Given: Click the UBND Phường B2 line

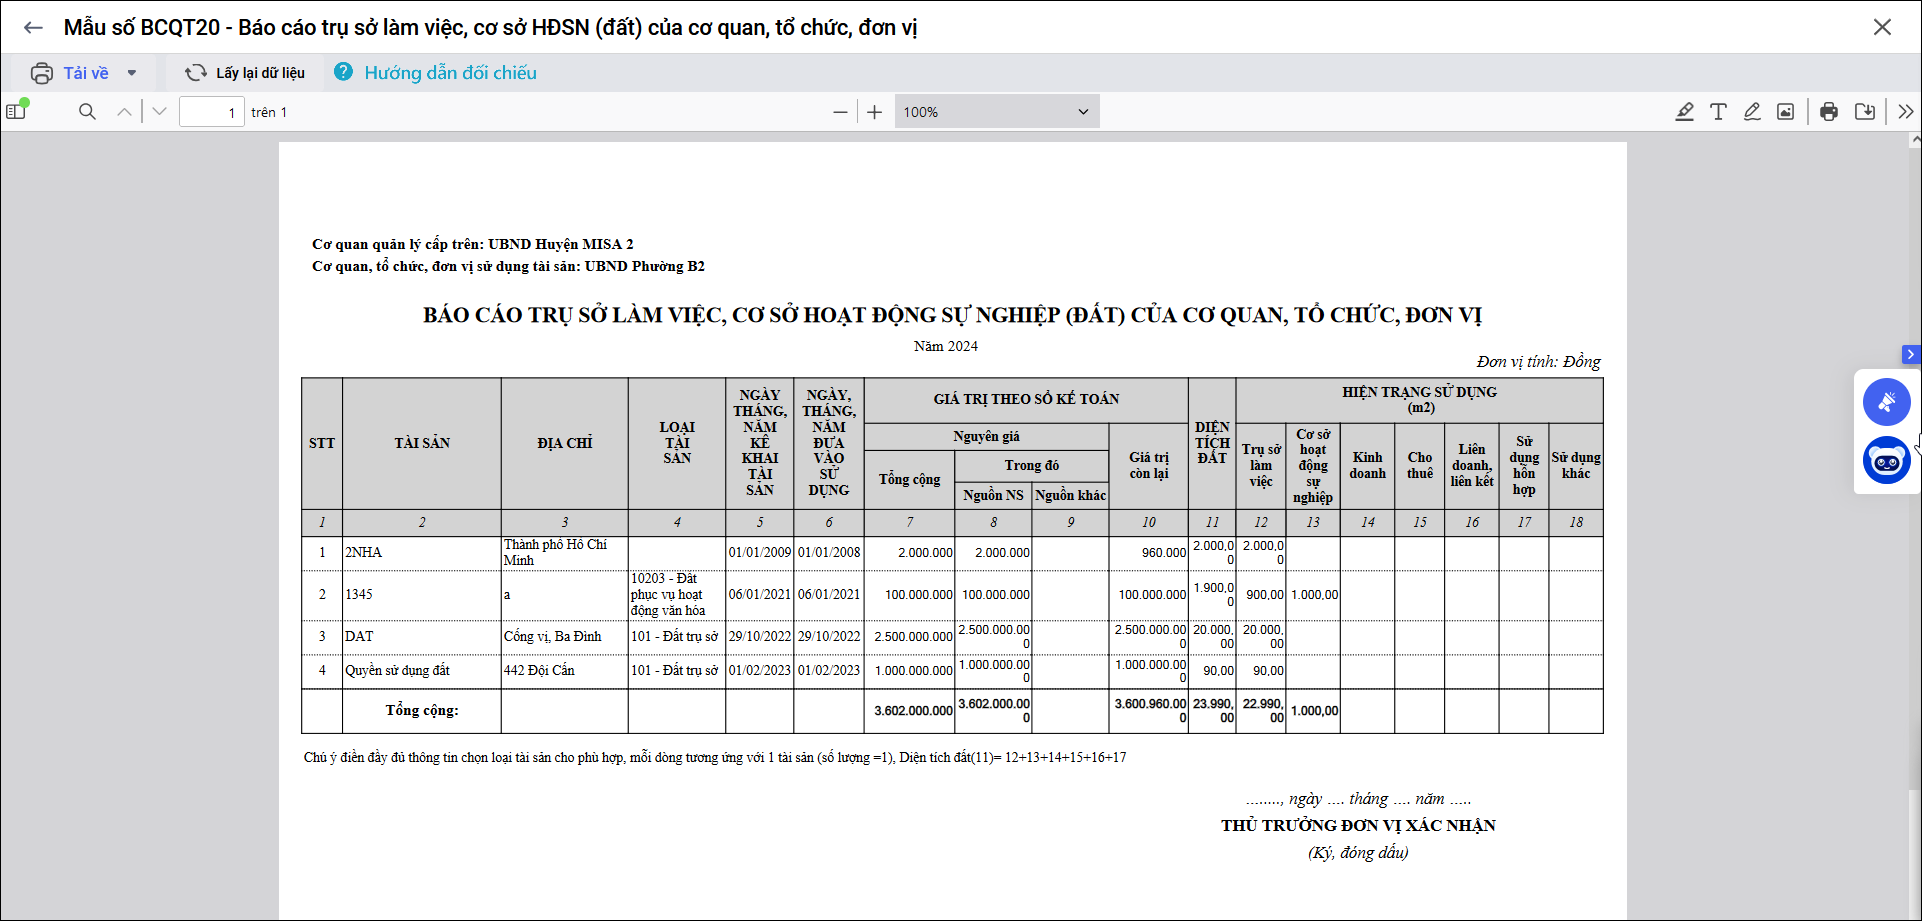Looking at the screenshot, I should 508,266.
